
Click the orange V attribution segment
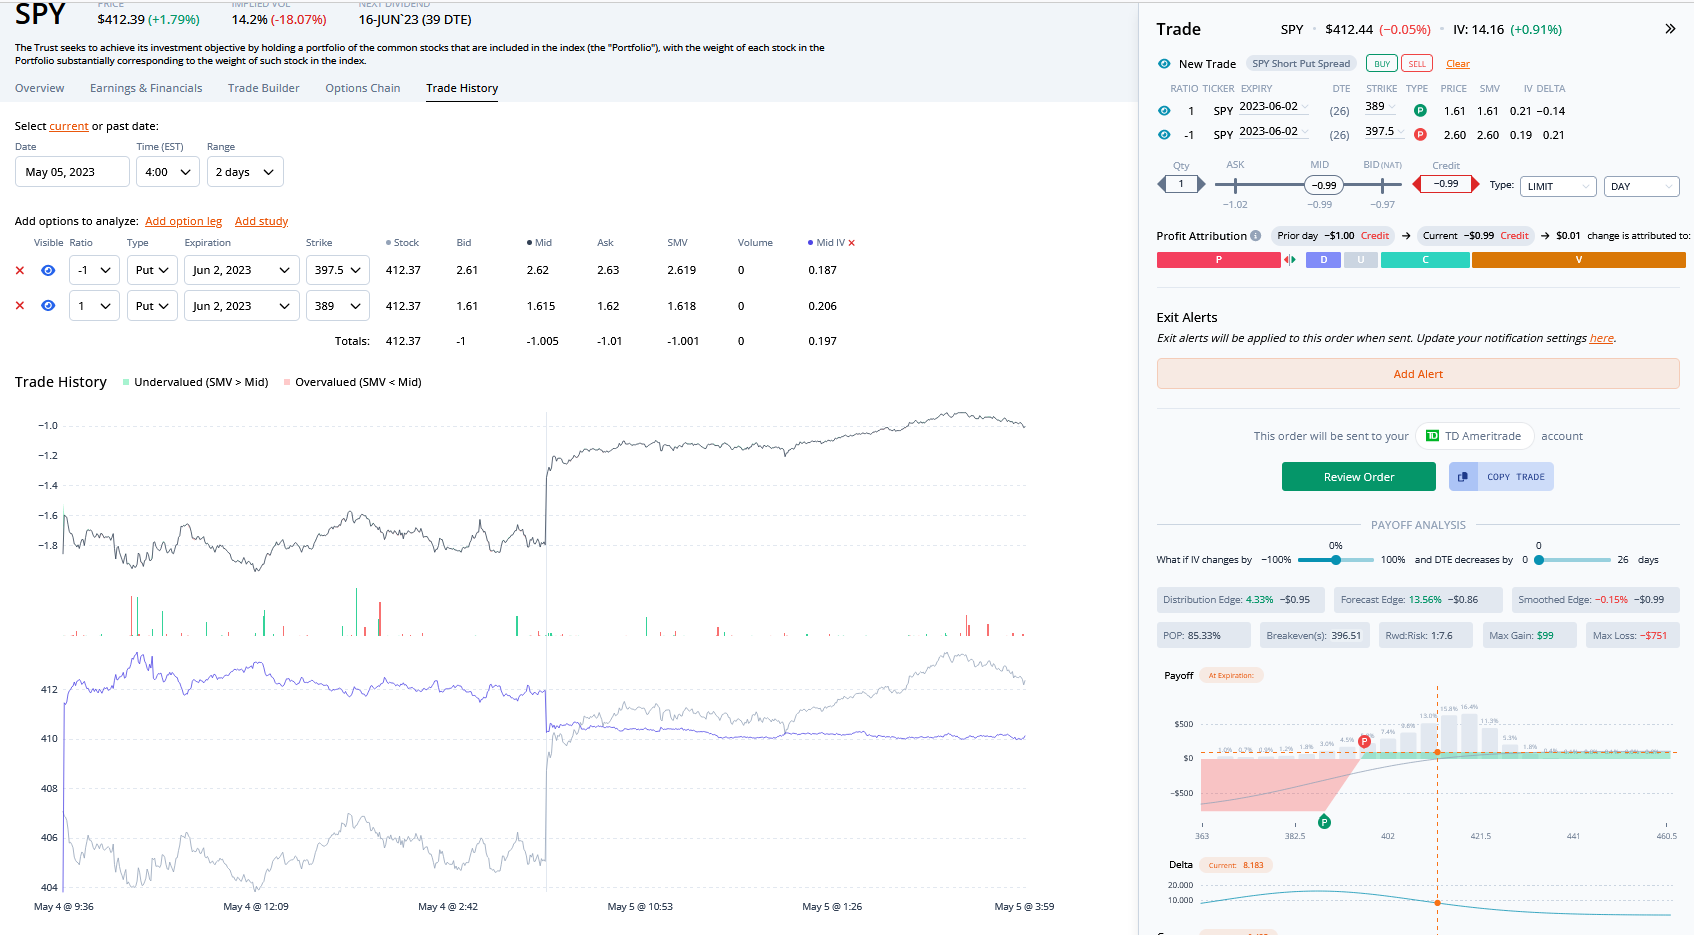click(x=1578, y=260)
